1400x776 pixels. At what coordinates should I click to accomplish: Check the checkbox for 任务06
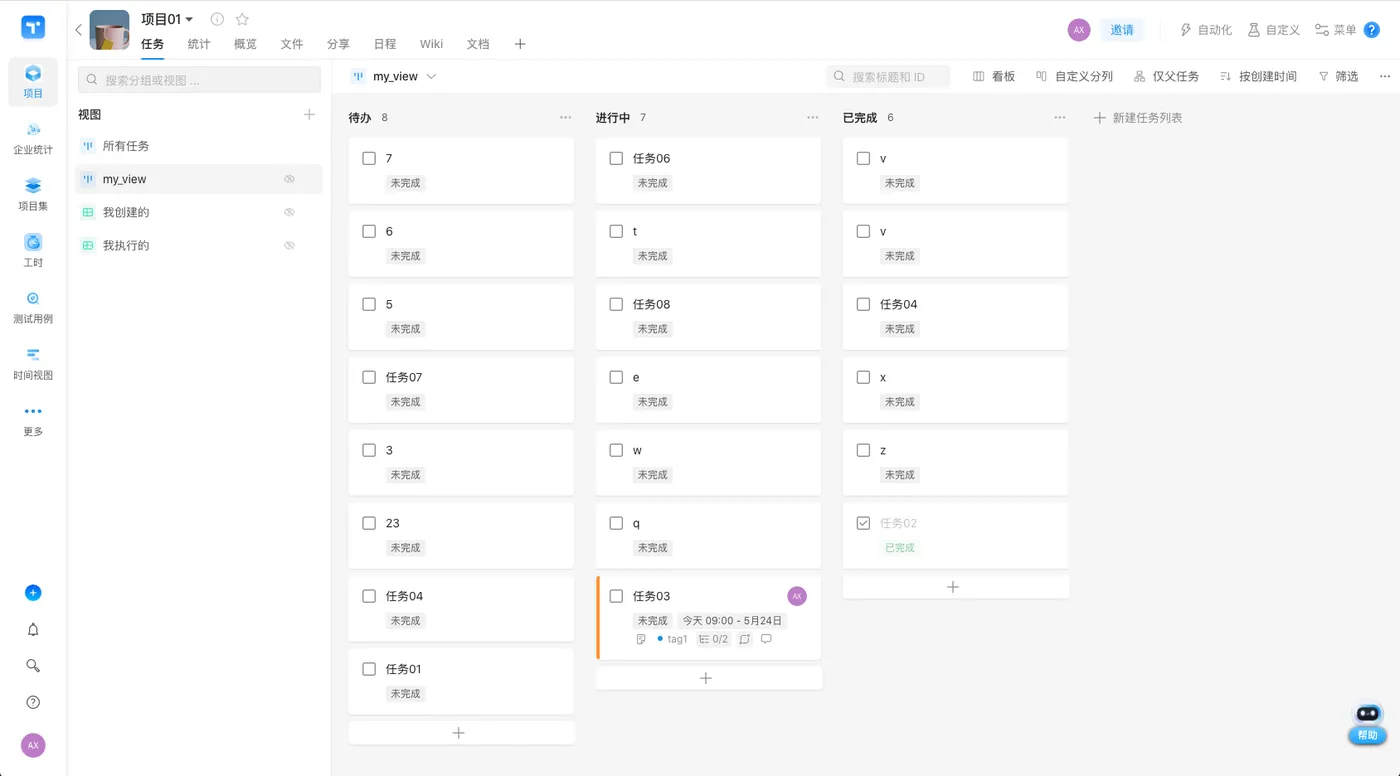616,158
